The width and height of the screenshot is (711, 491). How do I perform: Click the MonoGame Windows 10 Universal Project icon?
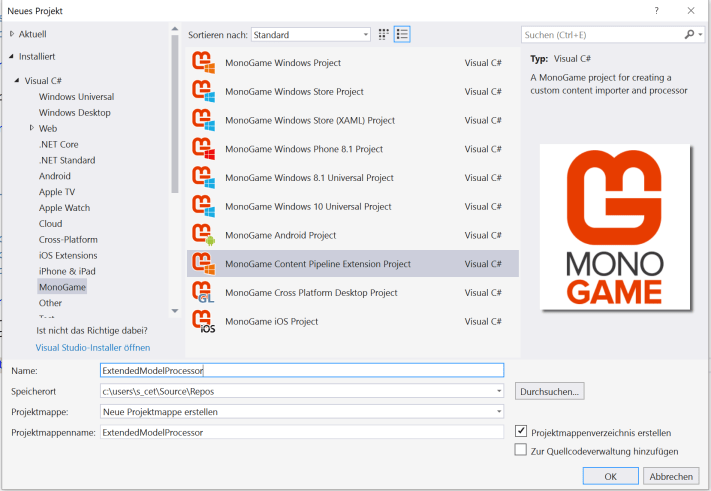pyautogui.click(x=203, y=206)
